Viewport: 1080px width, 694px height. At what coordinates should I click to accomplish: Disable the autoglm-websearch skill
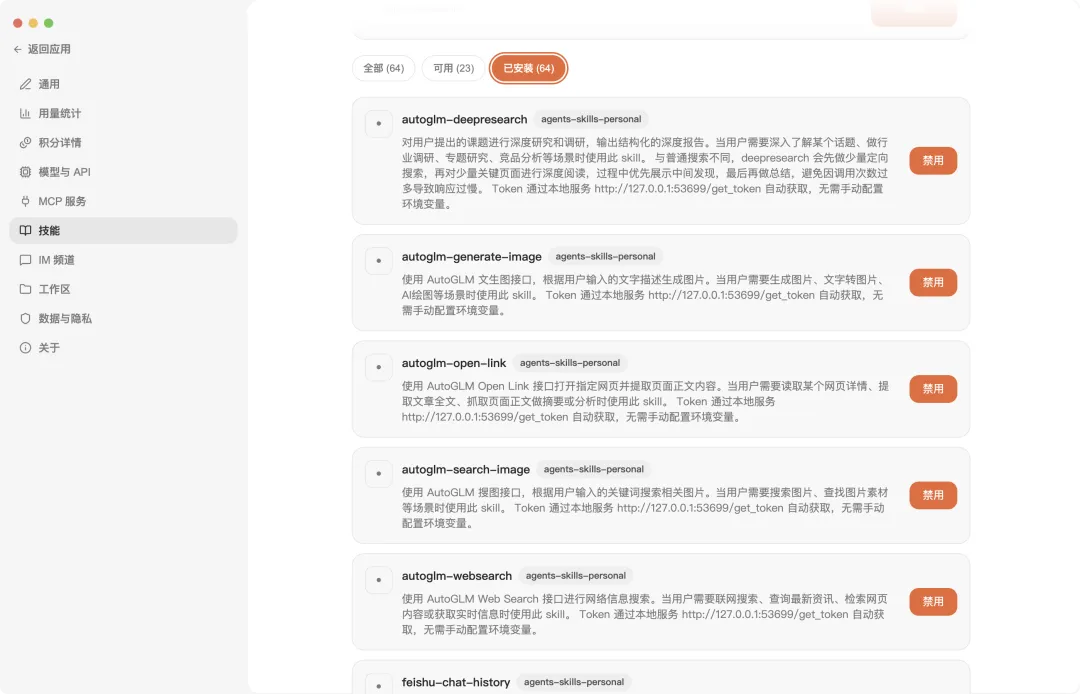pyautogui.click(x=933, y=602)
